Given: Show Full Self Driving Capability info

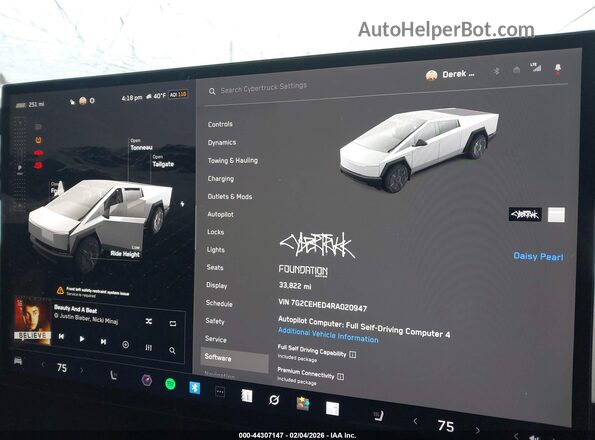Looking at the screenshot, I should pyautogui.click(x=352, y=355).
